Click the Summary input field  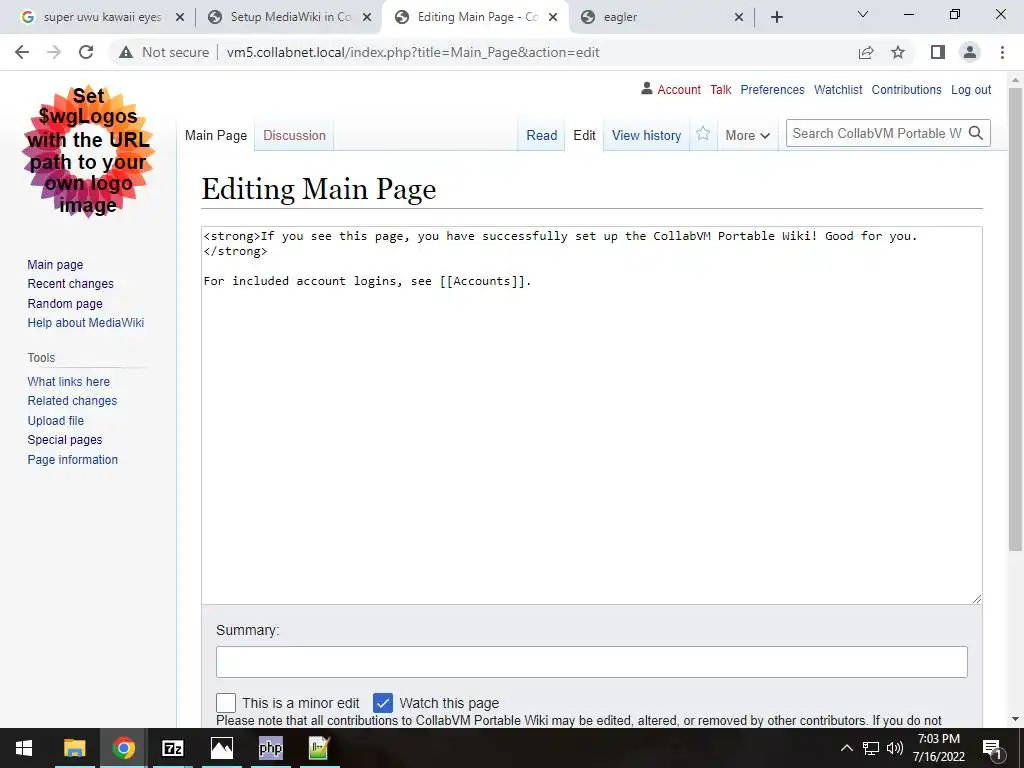click(592, 662)
